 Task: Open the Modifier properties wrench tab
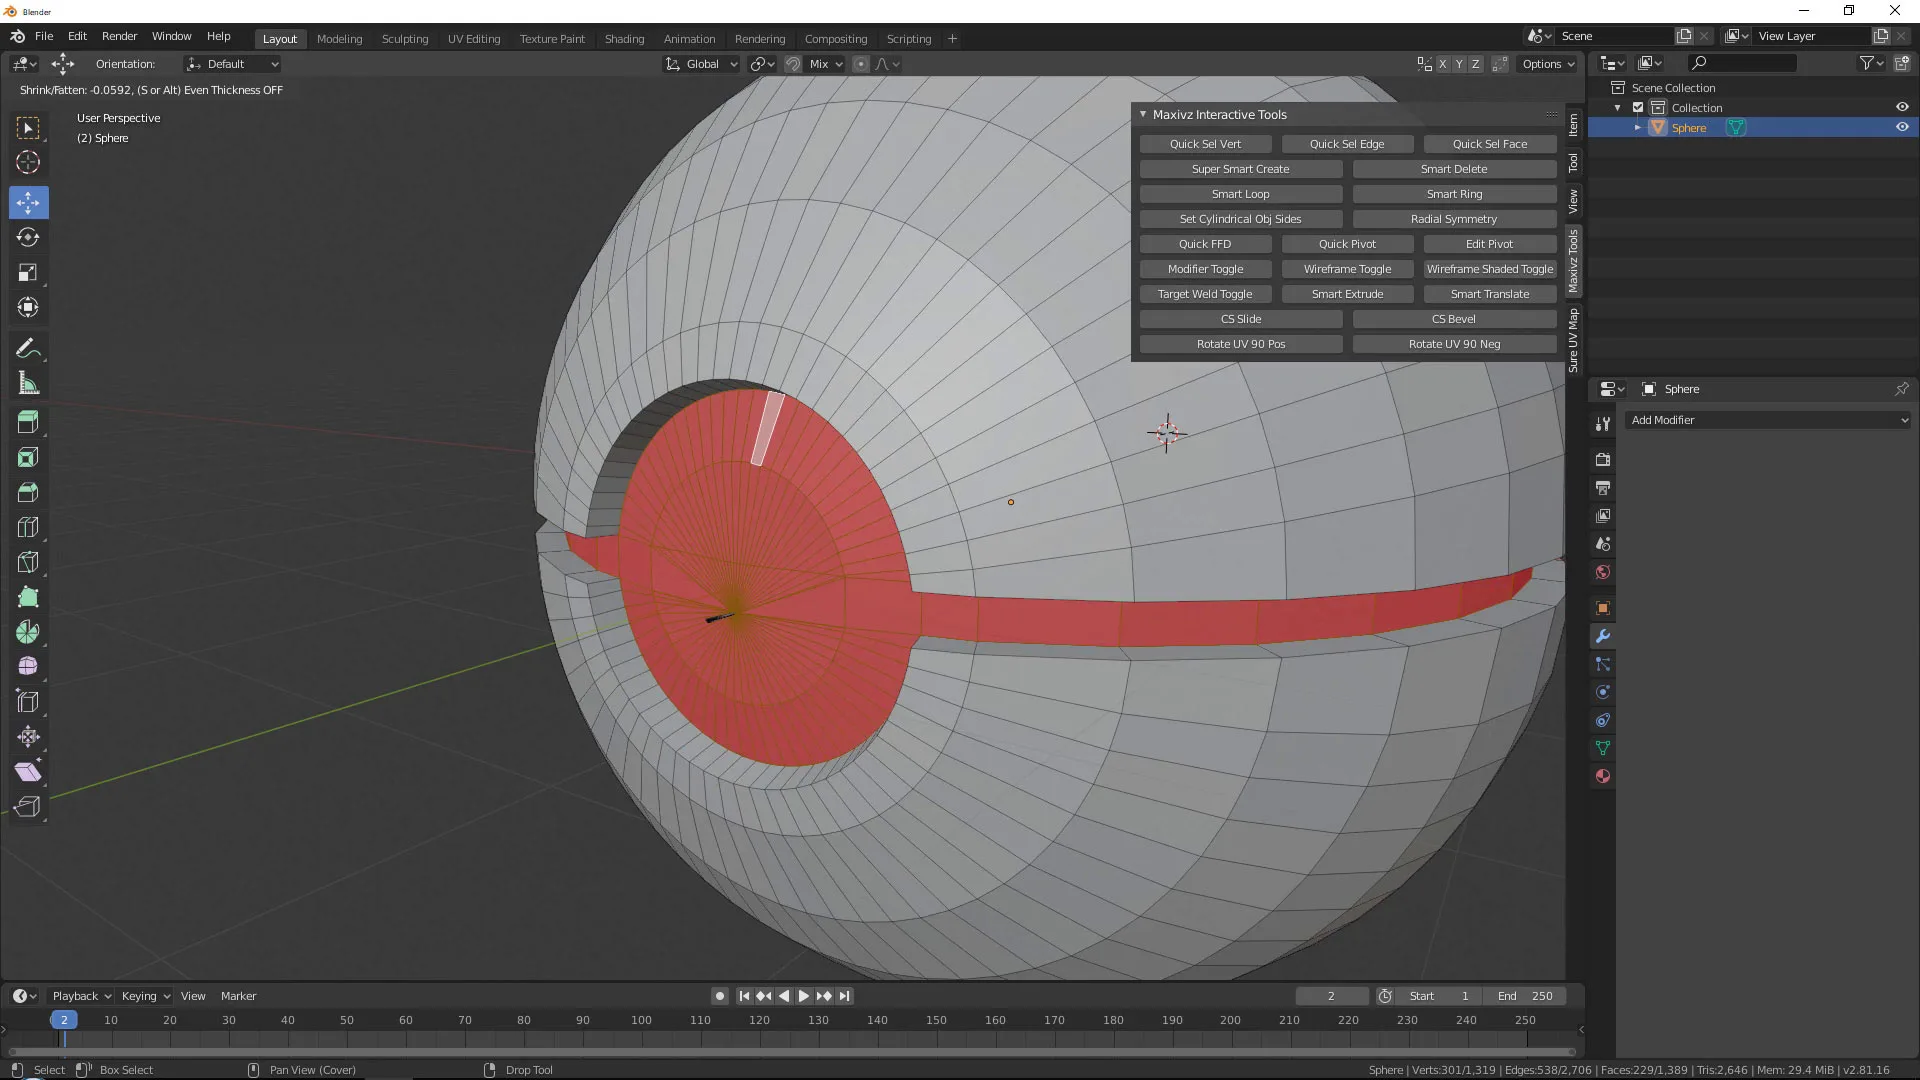tap(1603, 636)
